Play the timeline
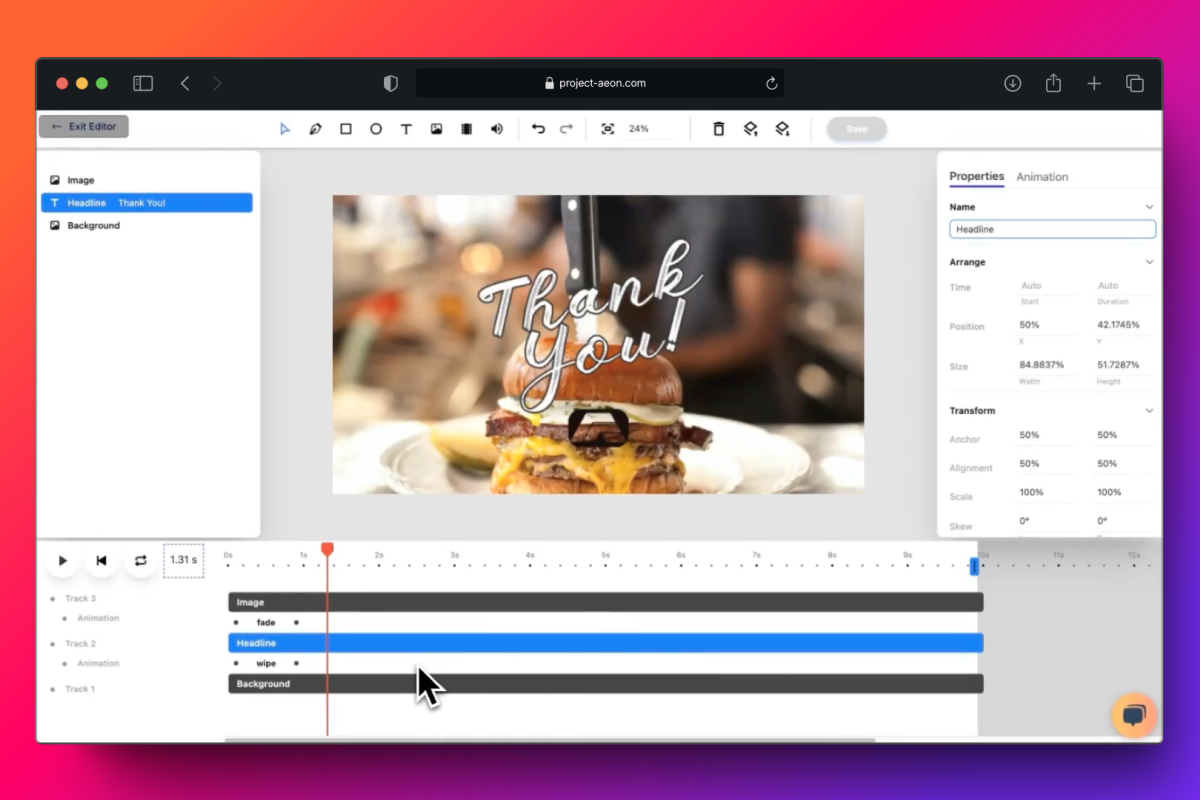 pyautogui.click(x=62, y=561)
